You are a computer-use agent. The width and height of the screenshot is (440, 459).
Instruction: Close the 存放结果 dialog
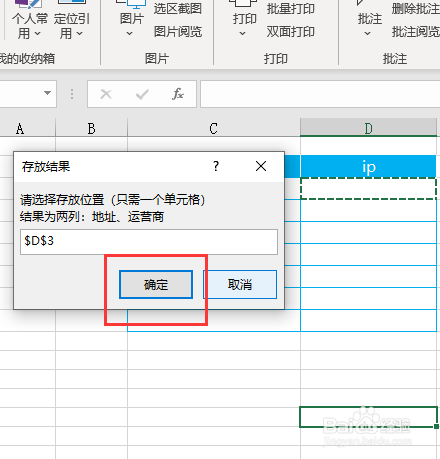(261, 166)
